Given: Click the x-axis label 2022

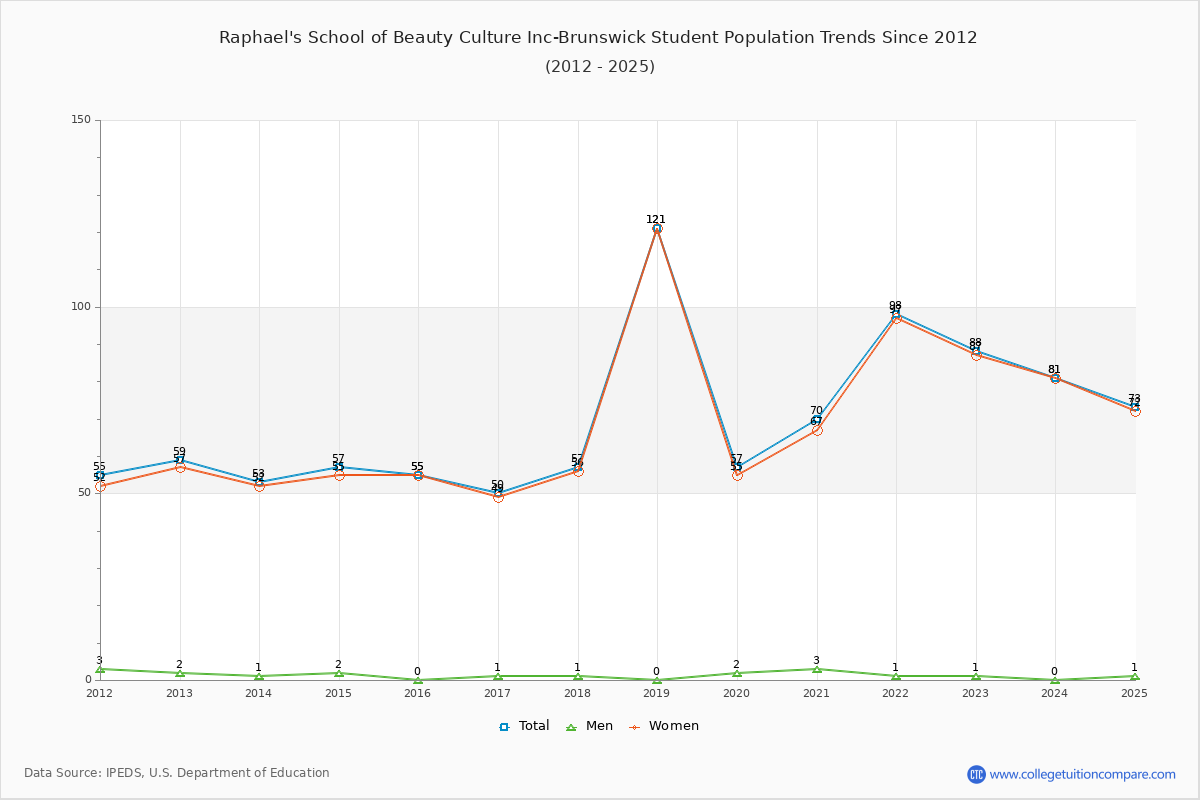Looking at the screenshot, I should pos(896,693).
